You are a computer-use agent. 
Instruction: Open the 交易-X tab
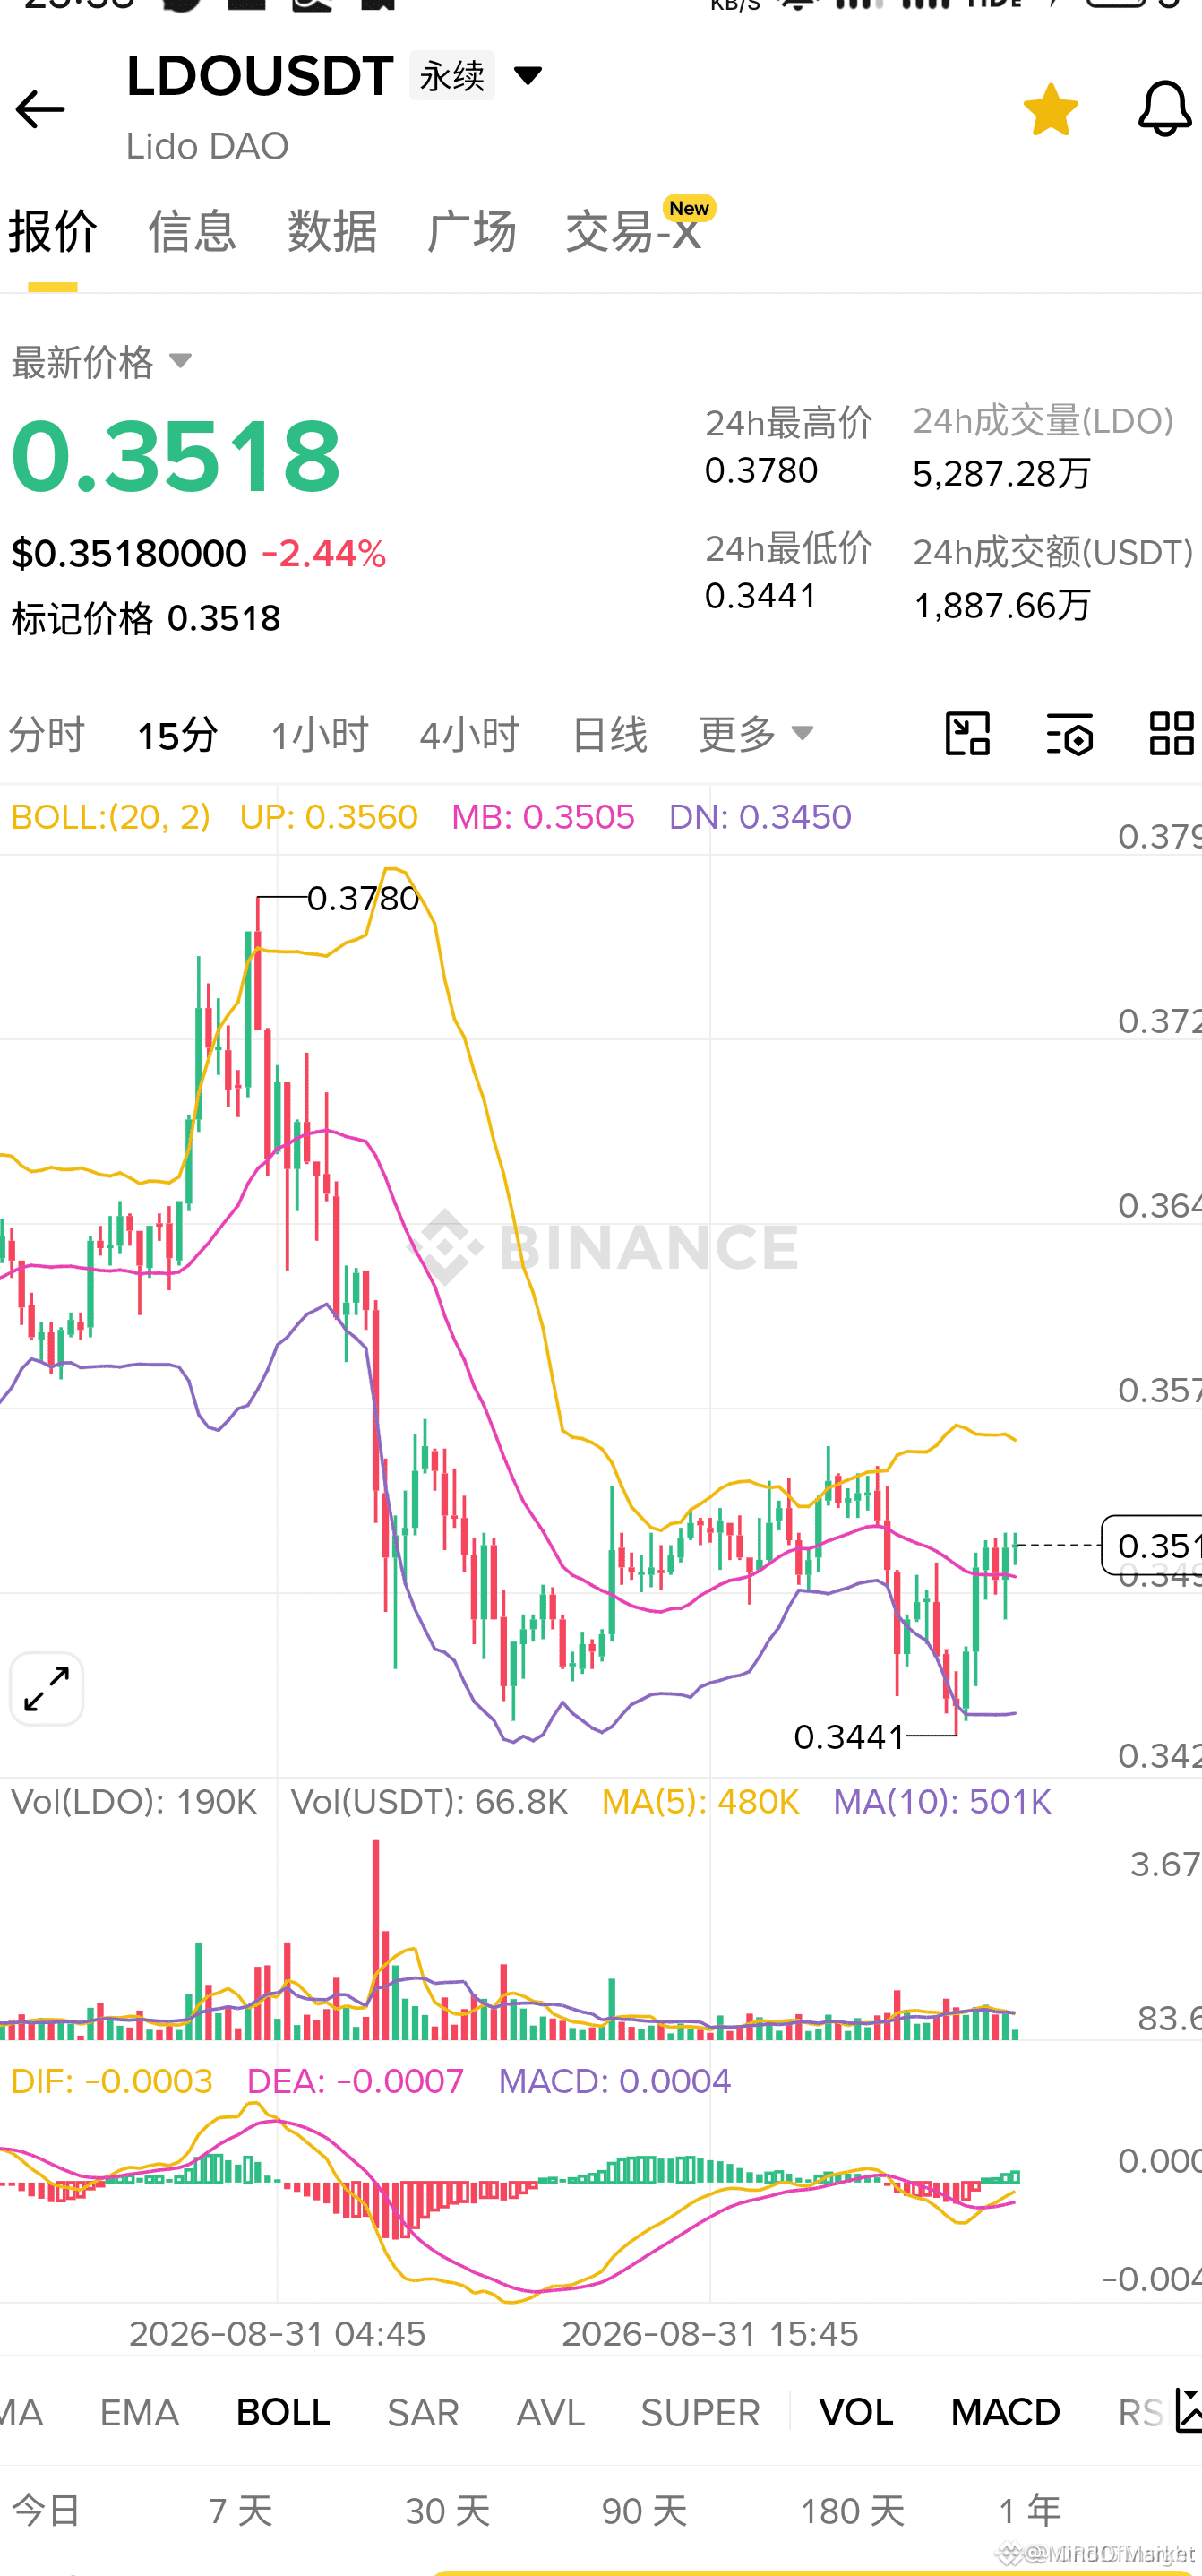click(634, 232)
